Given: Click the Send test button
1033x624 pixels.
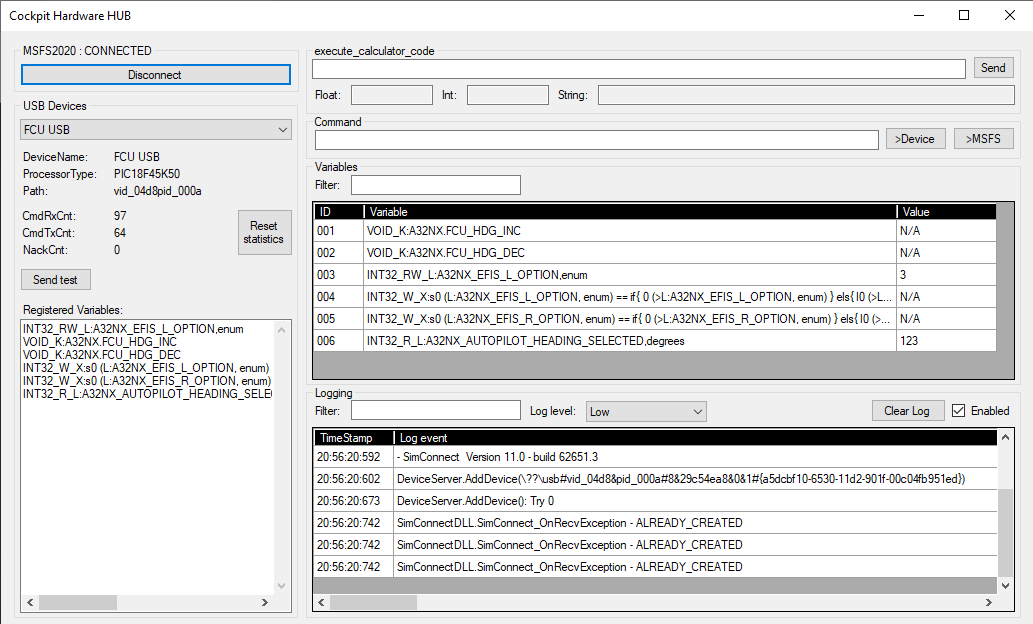Looking at the screenshot, I should (x=55, y=279).
